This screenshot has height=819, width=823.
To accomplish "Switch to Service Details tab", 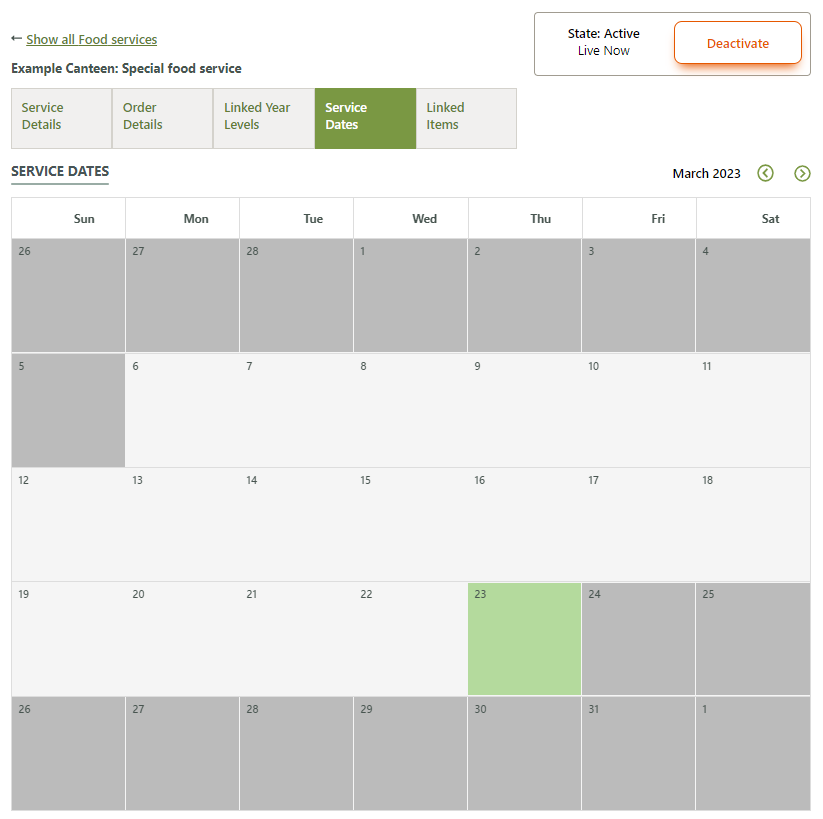I will coord(61,118).
